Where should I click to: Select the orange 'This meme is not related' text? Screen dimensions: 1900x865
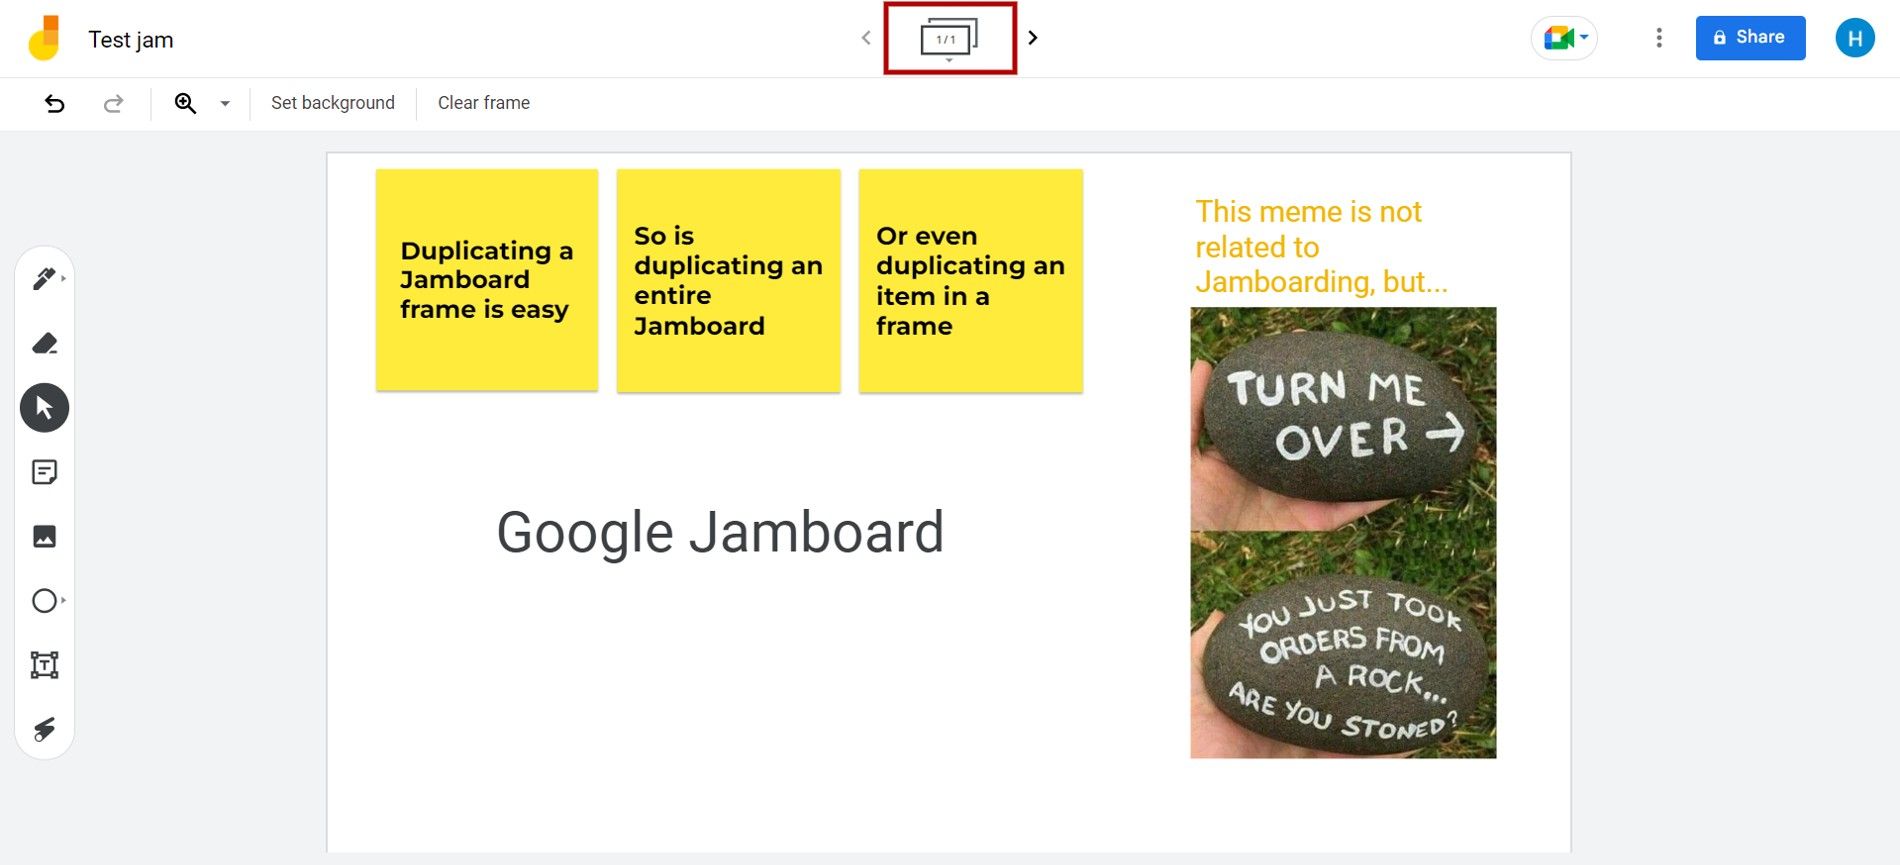[1321, 247]
